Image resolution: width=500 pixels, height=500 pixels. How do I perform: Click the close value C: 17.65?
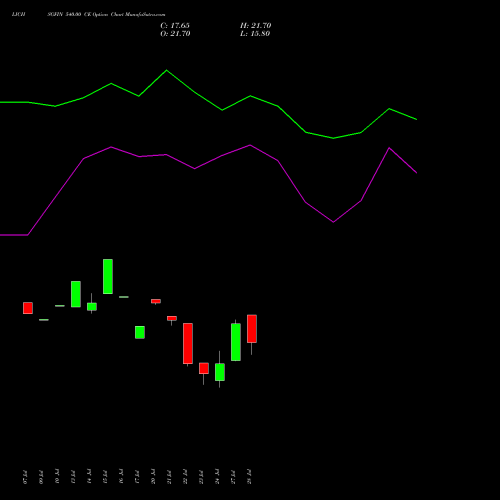click(x=175, y=26)
